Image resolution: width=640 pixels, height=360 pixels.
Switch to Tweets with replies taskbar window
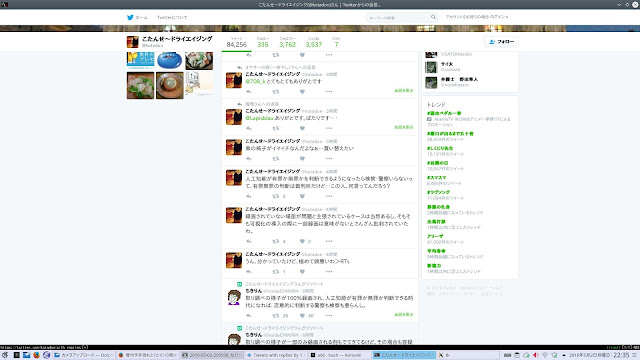(276, 355)
